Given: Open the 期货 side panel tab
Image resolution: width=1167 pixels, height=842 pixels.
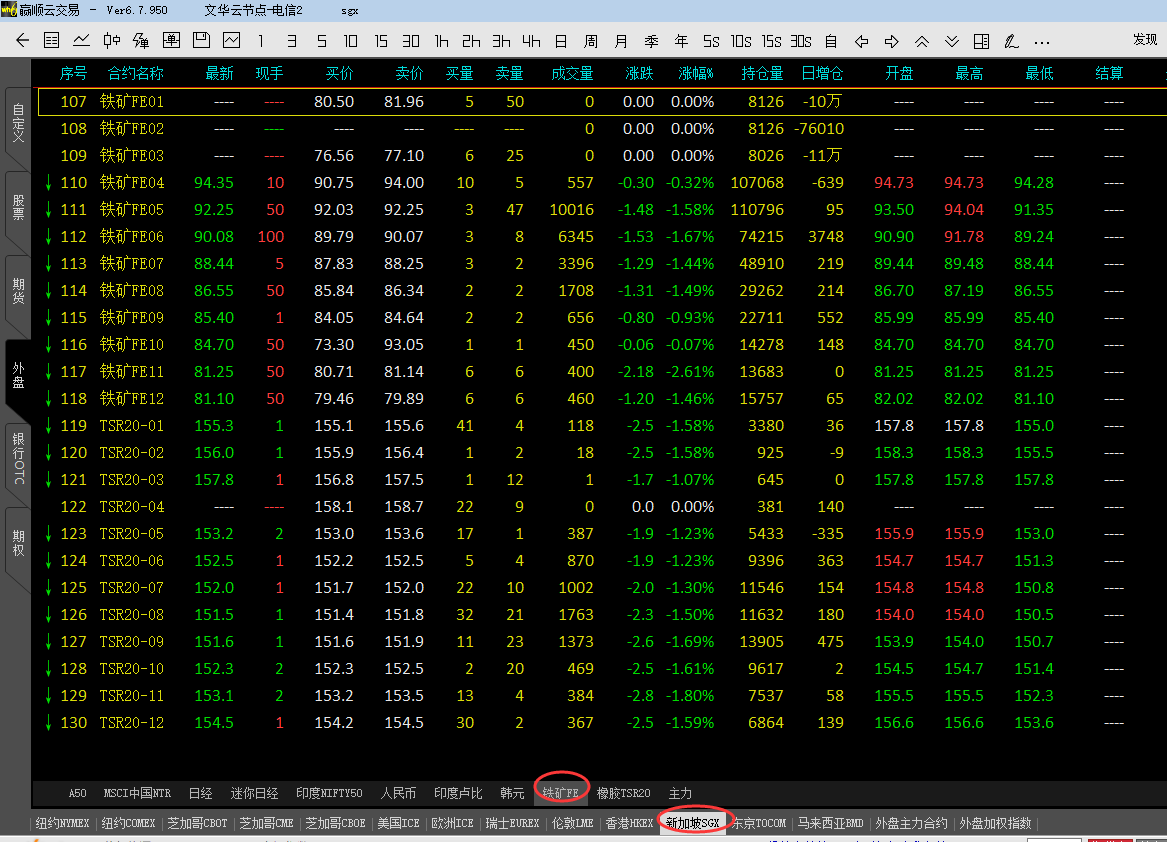Looking at the screenshot, I should pyautogui.click(x=18, y=290).
